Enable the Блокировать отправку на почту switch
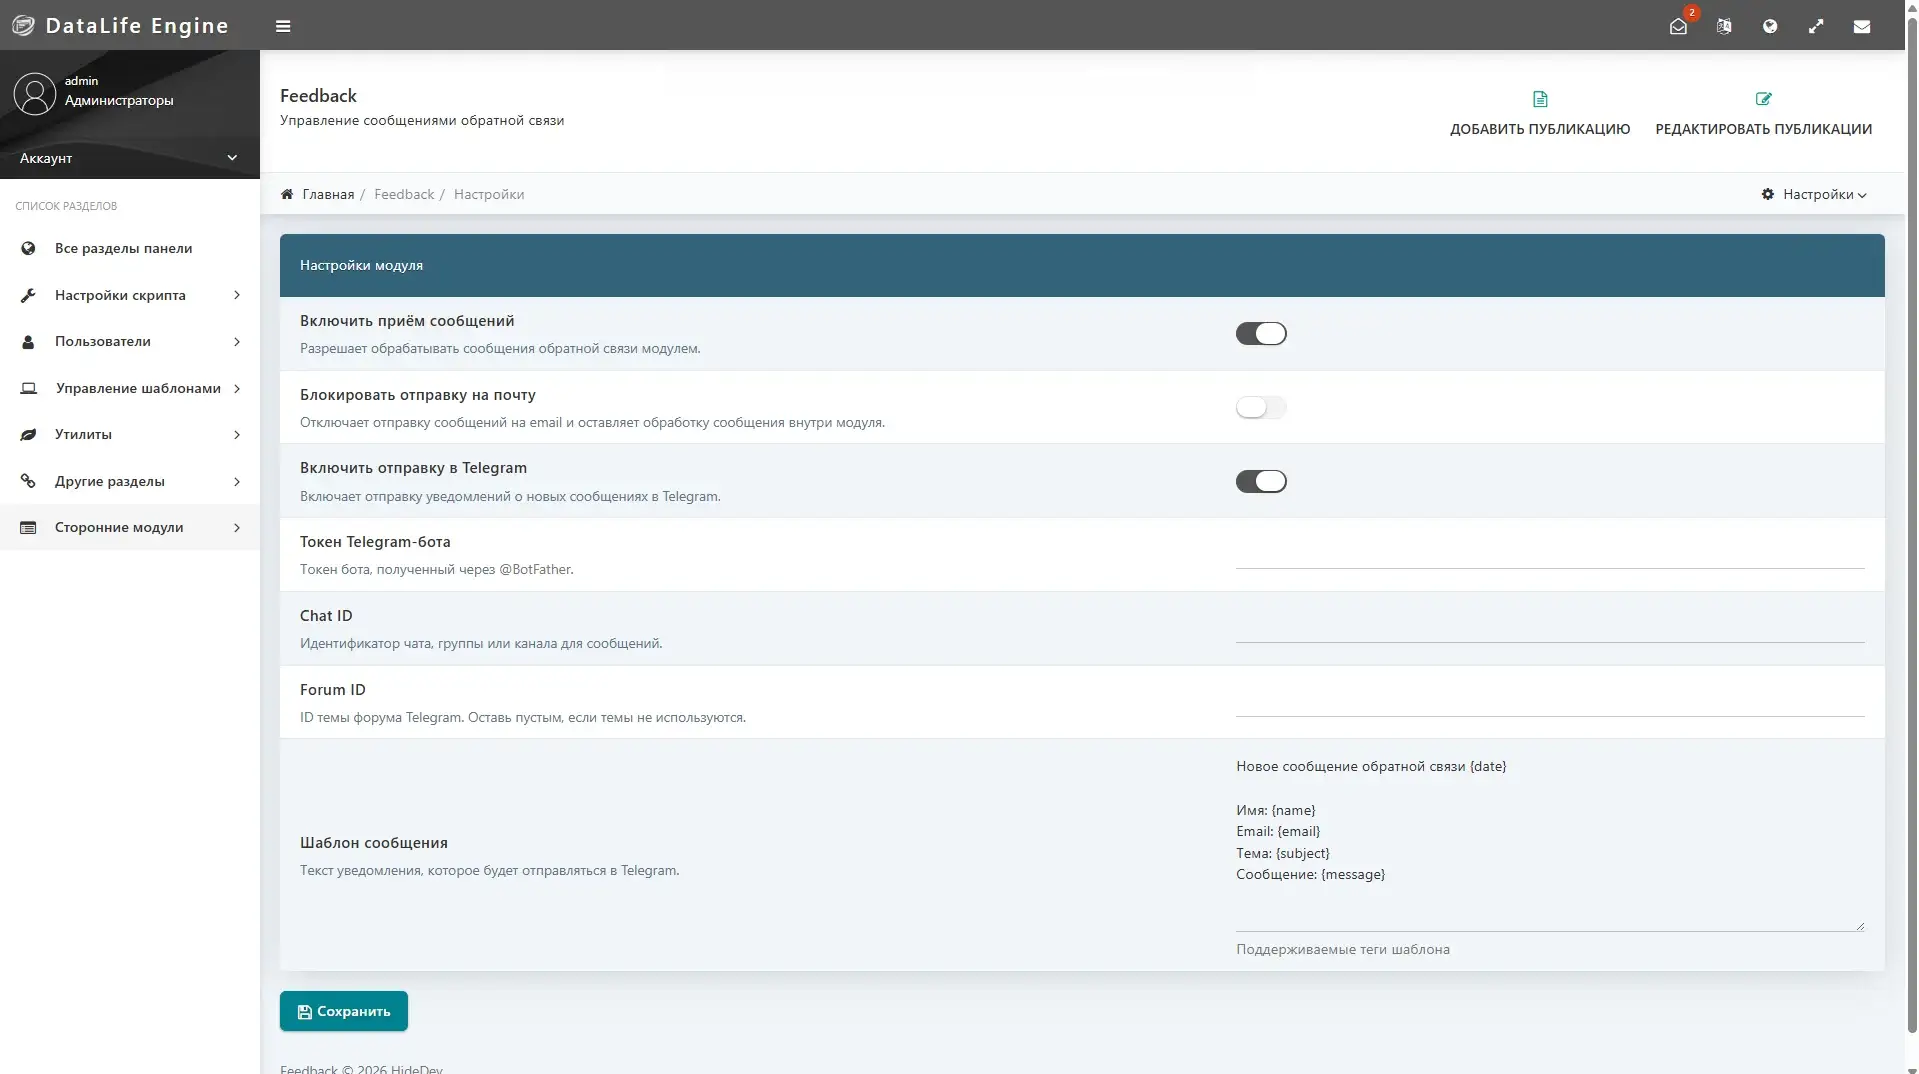The image size is (1919, 1074). click(x=1261, y=408)
